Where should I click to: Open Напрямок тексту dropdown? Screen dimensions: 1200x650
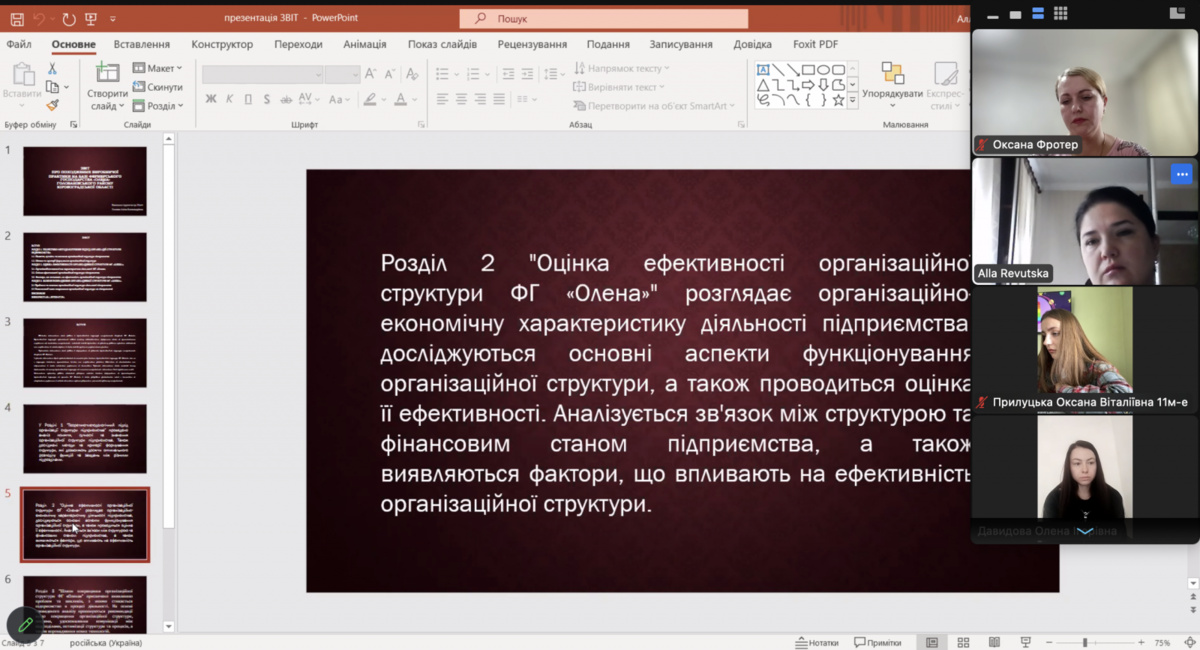coord(622,68)
